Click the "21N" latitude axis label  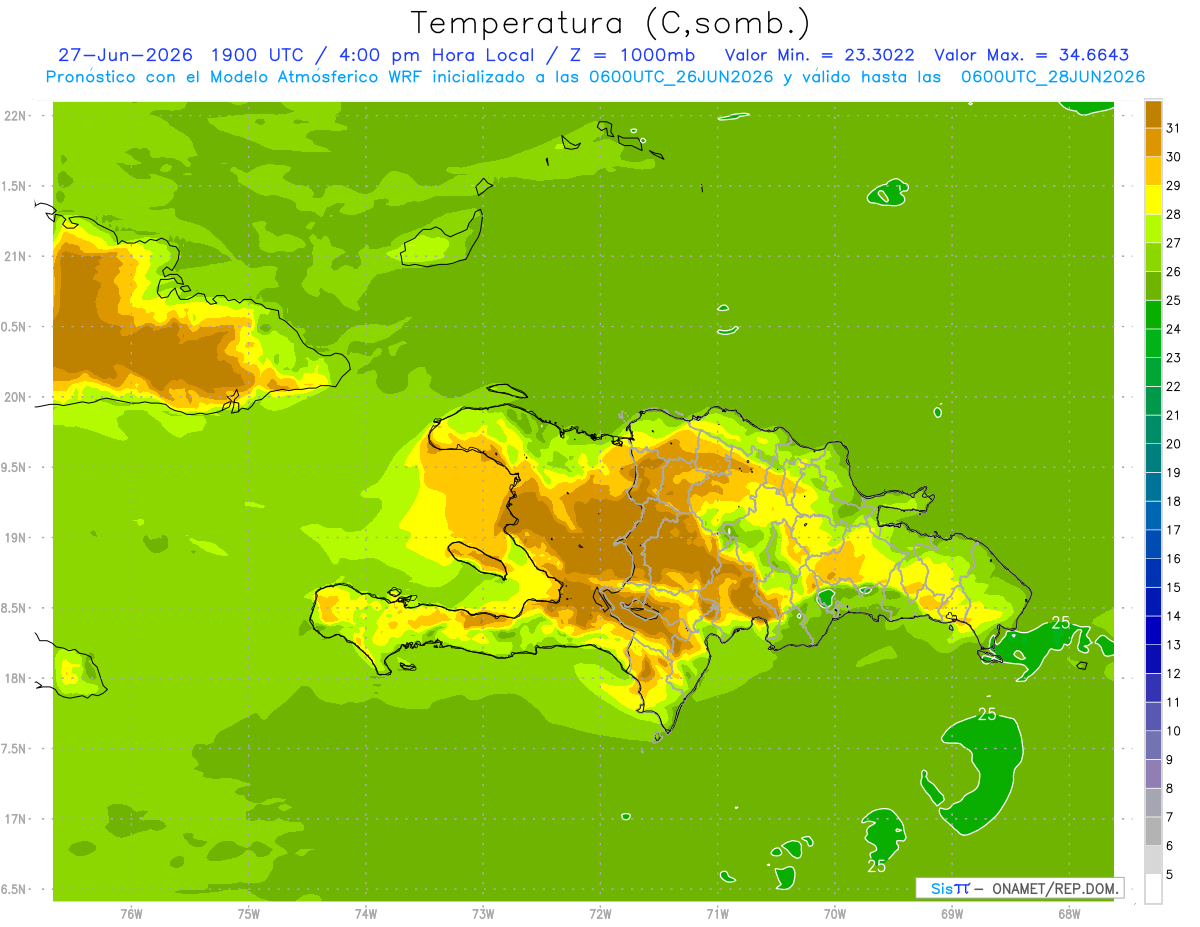15,256
